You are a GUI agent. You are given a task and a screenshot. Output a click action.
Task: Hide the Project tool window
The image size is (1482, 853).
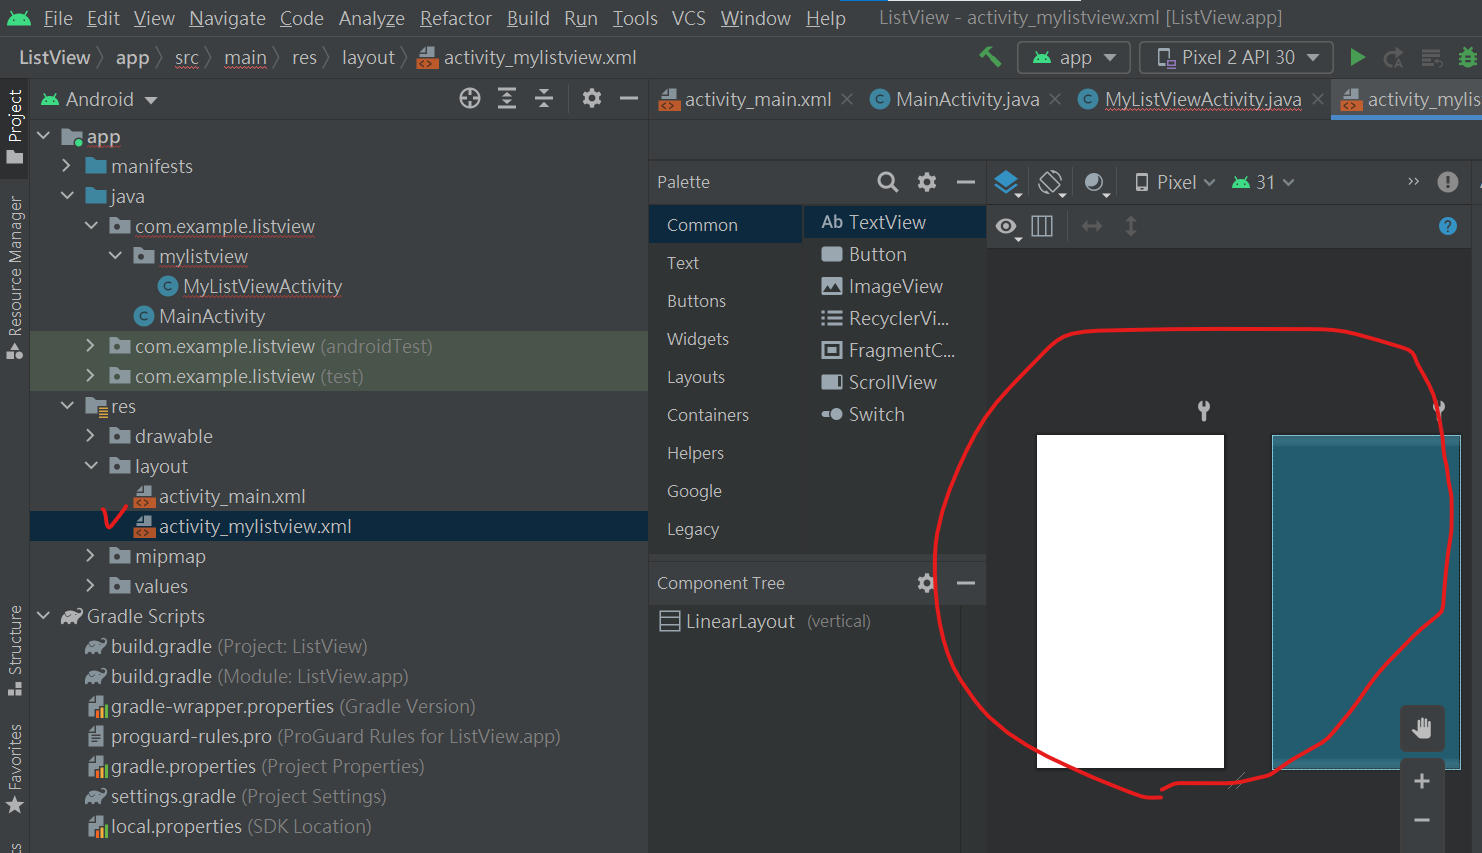coord(629,98)
